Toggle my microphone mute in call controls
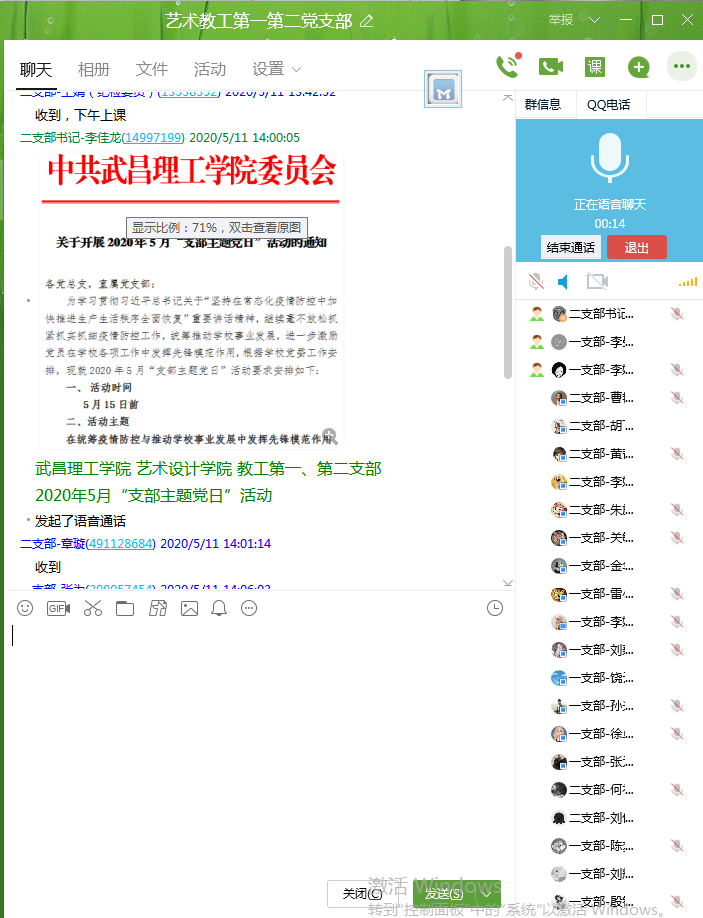This screenshot has width=703, height=918. (x=536, y=282)
